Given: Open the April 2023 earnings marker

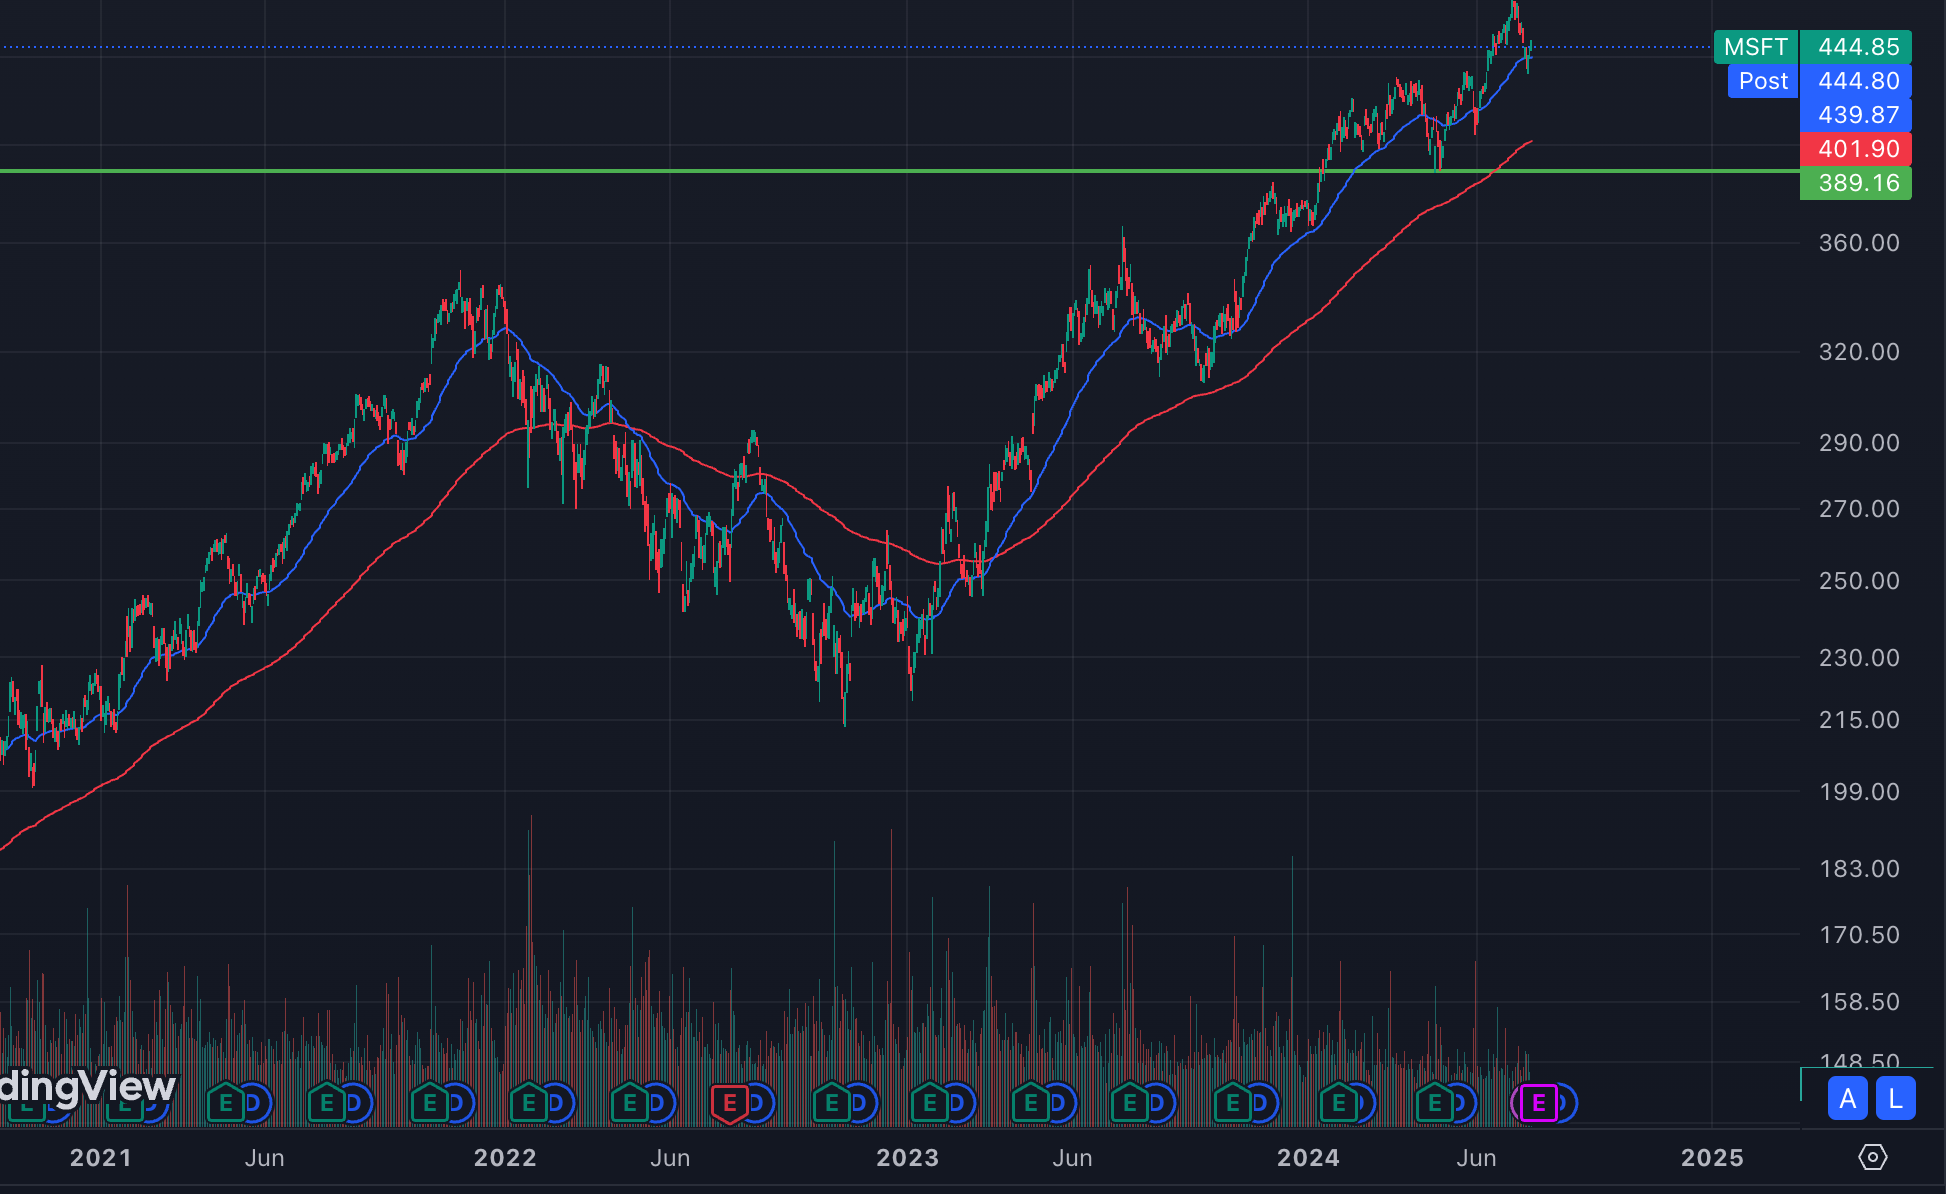Looking at the screenshot, I should click(x=1031, y=1103).
